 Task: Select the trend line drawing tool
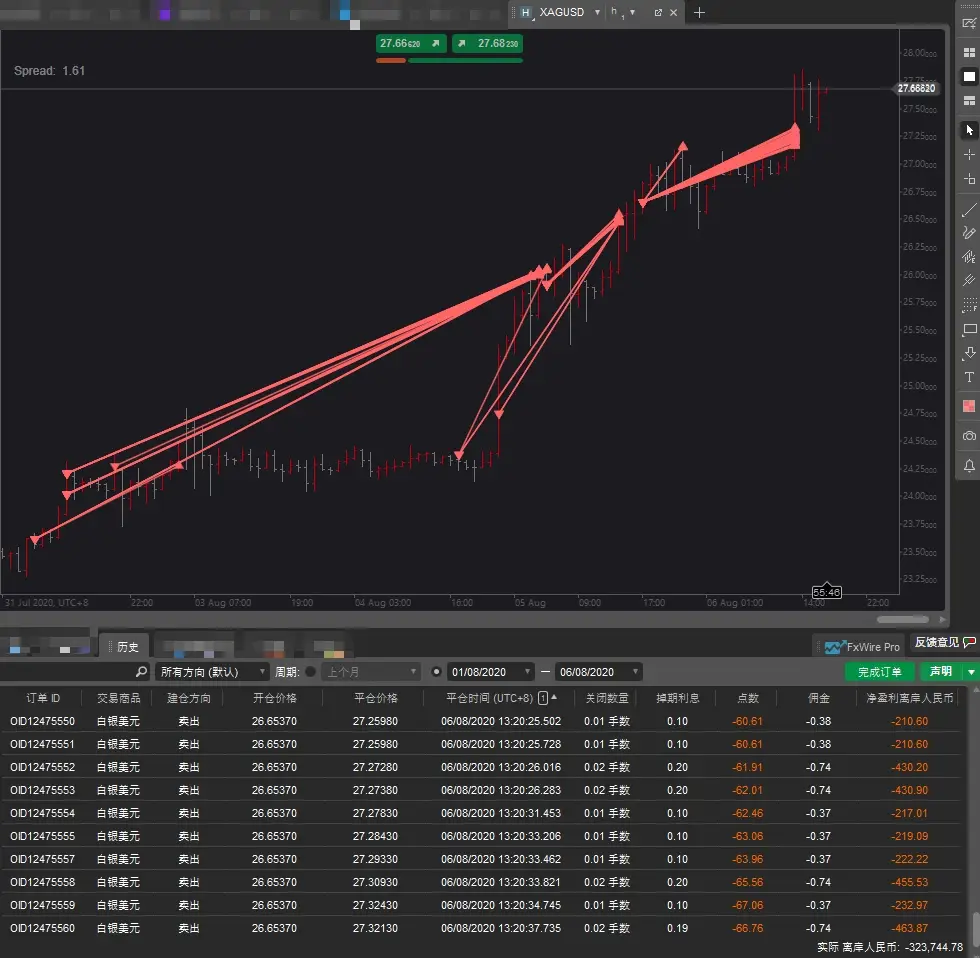[x=969, y=210]
